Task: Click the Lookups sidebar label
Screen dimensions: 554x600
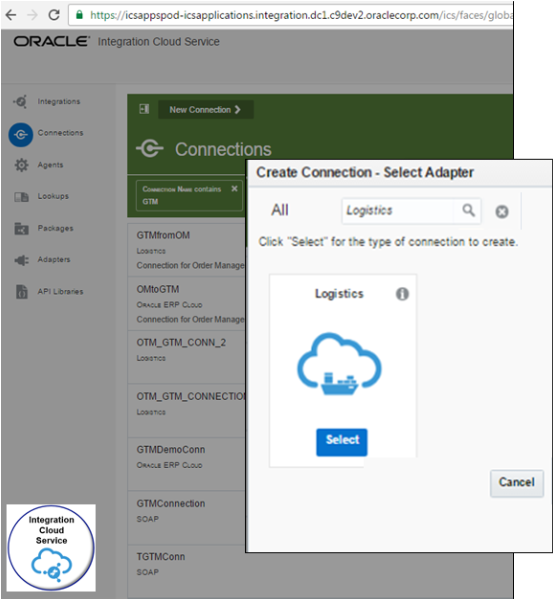Action: point(53,196)
